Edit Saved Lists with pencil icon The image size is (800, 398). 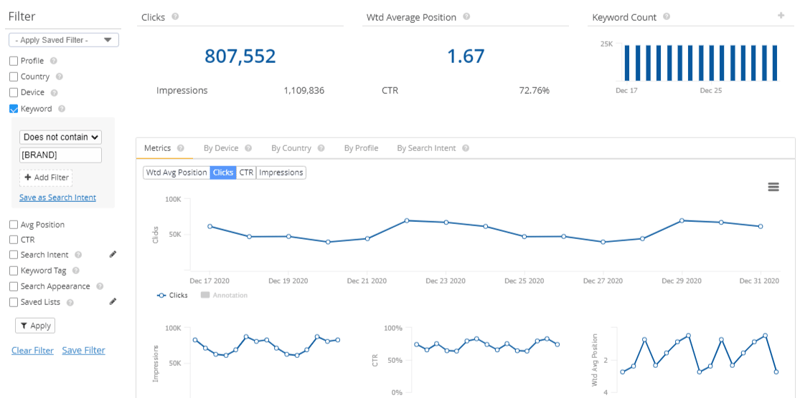tap(113, 302)
